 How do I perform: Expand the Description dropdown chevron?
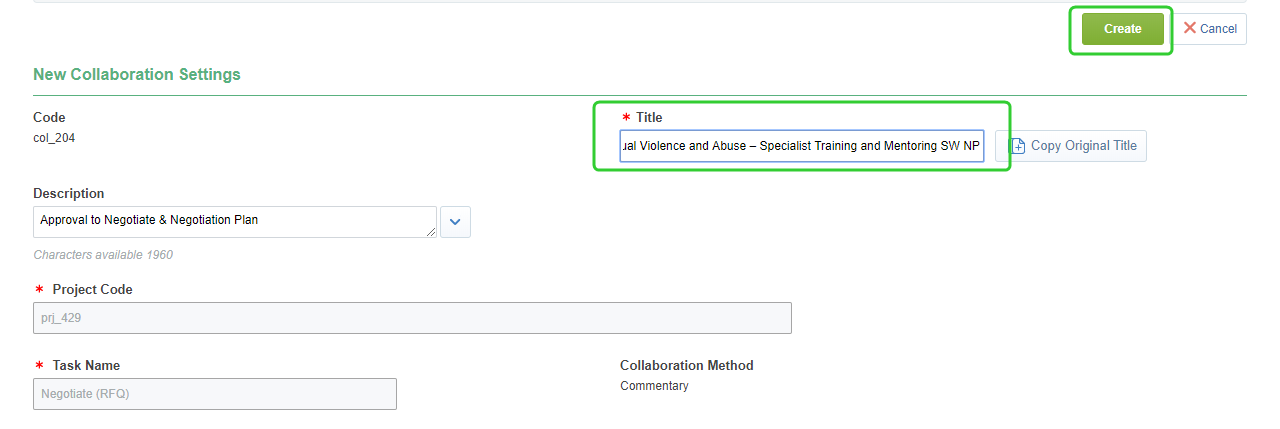pos(455,222)
